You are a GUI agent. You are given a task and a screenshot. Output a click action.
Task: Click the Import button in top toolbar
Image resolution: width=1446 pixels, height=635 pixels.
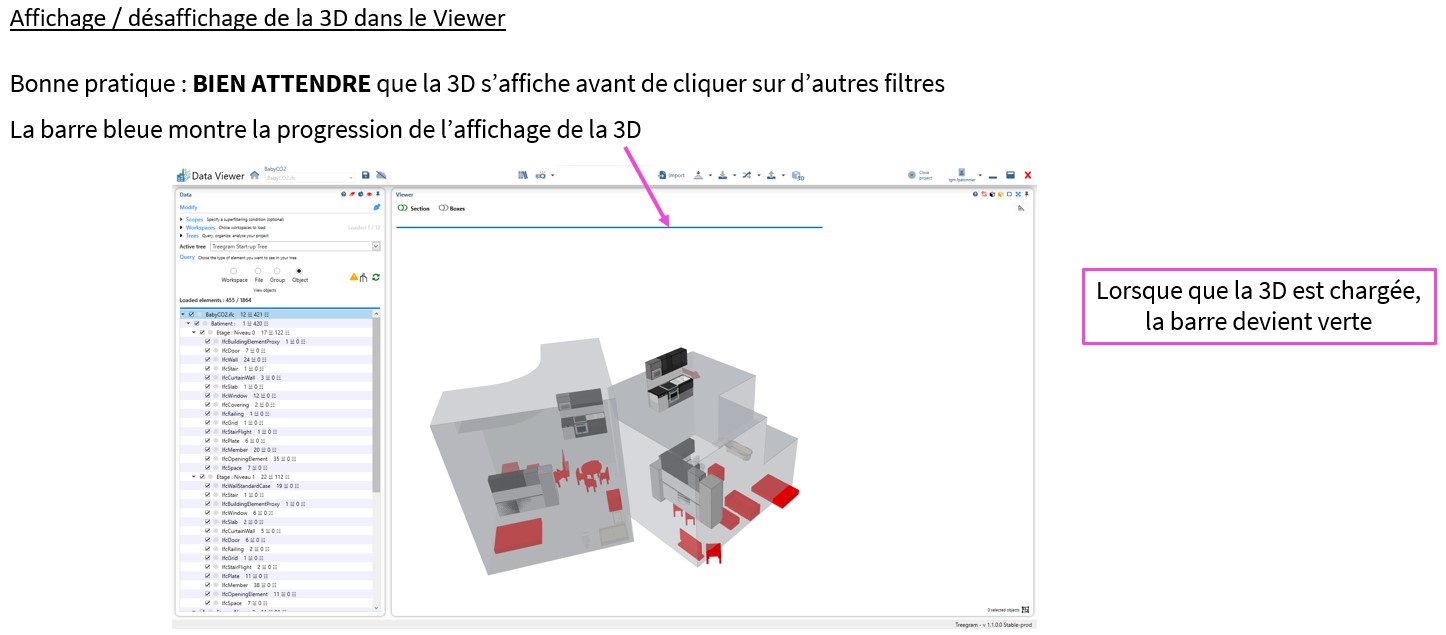pyautogui.click(x=671, y=175)
